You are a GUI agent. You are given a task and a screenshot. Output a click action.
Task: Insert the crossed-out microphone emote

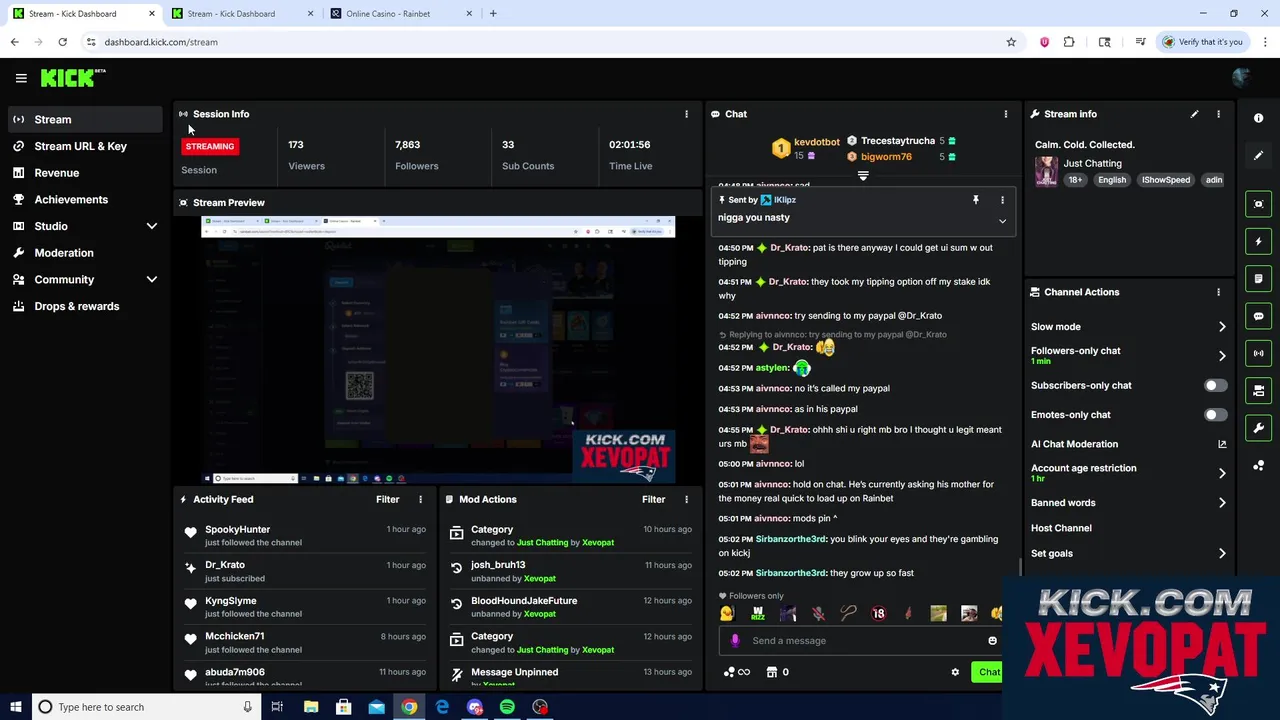(818, 613)
